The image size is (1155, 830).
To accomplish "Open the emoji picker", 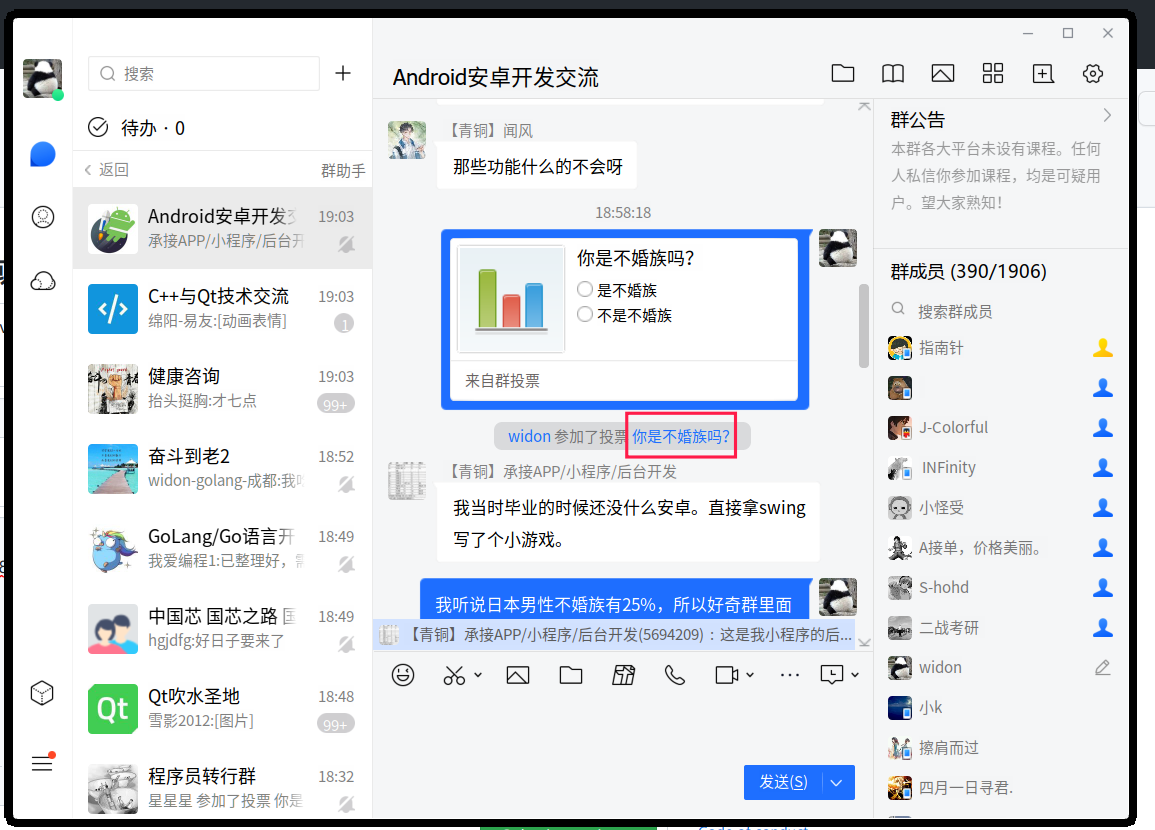I will click(x=403, y=675).
